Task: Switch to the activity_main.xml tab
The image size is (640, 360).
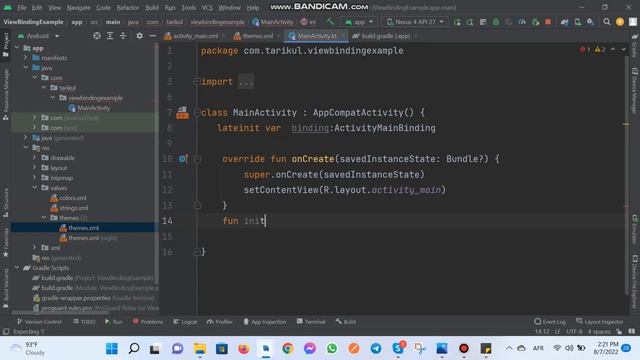Action: [x=195, y=36]
